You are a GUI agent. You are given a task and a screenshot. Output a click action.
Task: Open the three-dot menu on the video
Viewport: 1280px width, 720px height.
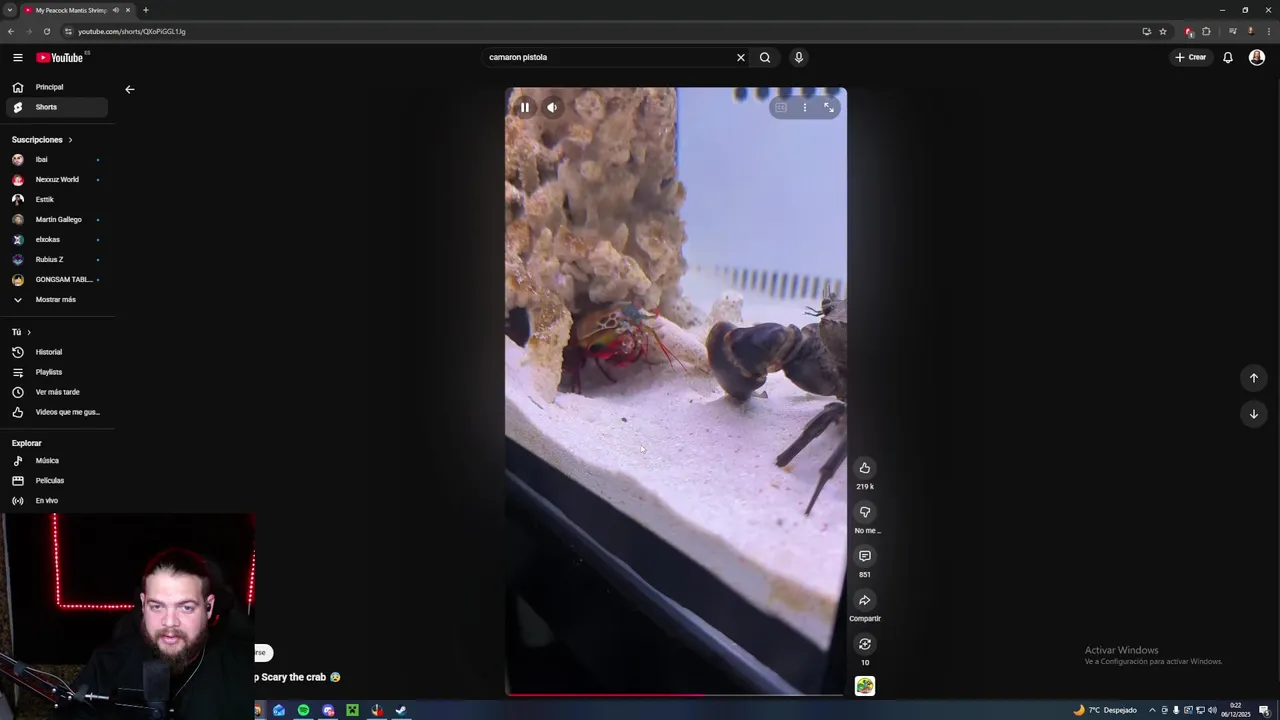coord(805,107)
